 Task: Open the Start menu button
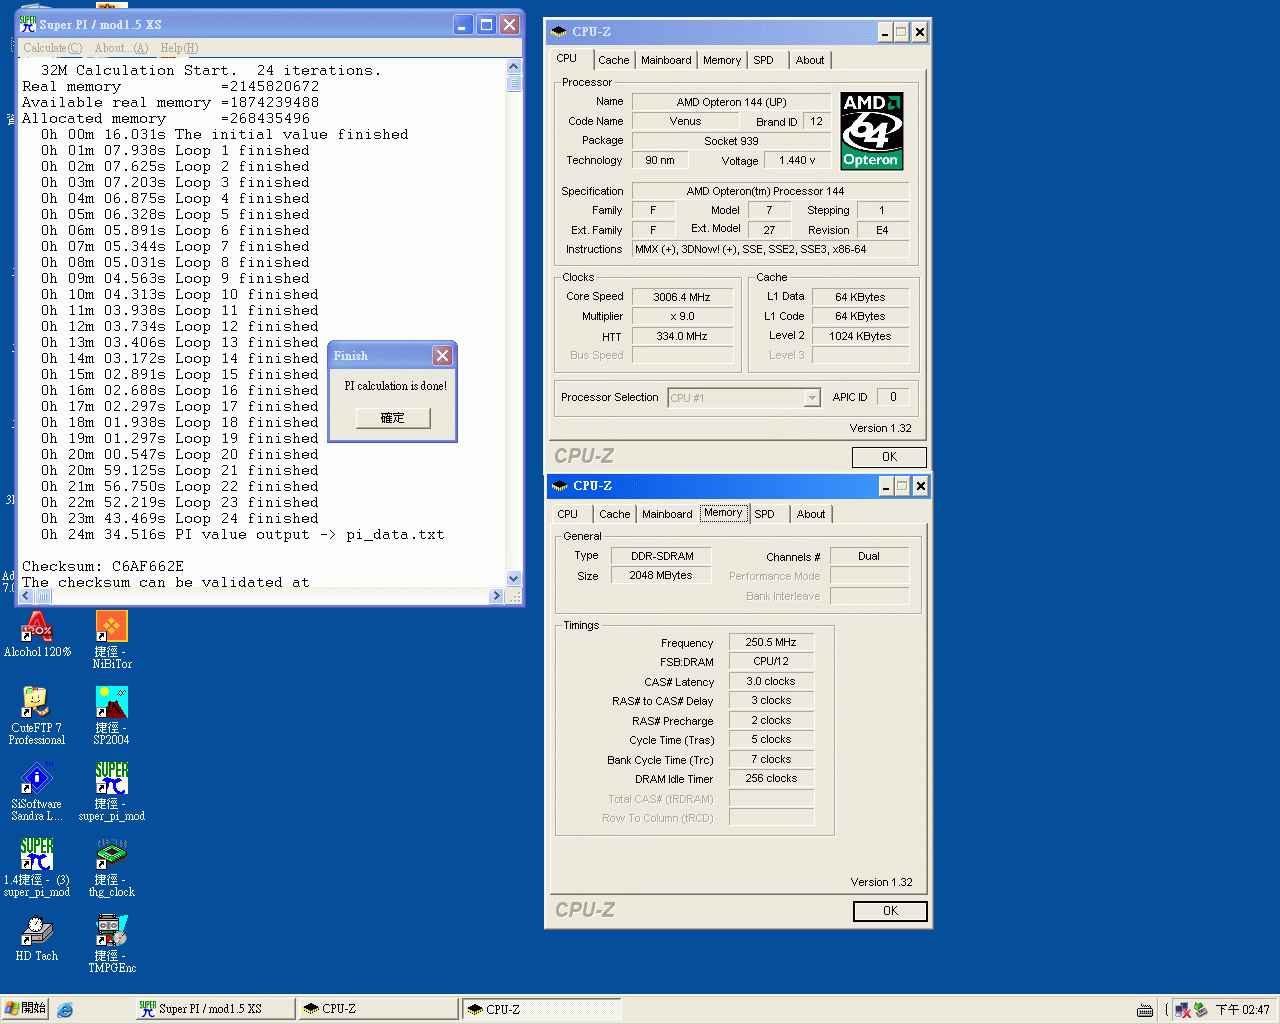tap(25, 1009)
